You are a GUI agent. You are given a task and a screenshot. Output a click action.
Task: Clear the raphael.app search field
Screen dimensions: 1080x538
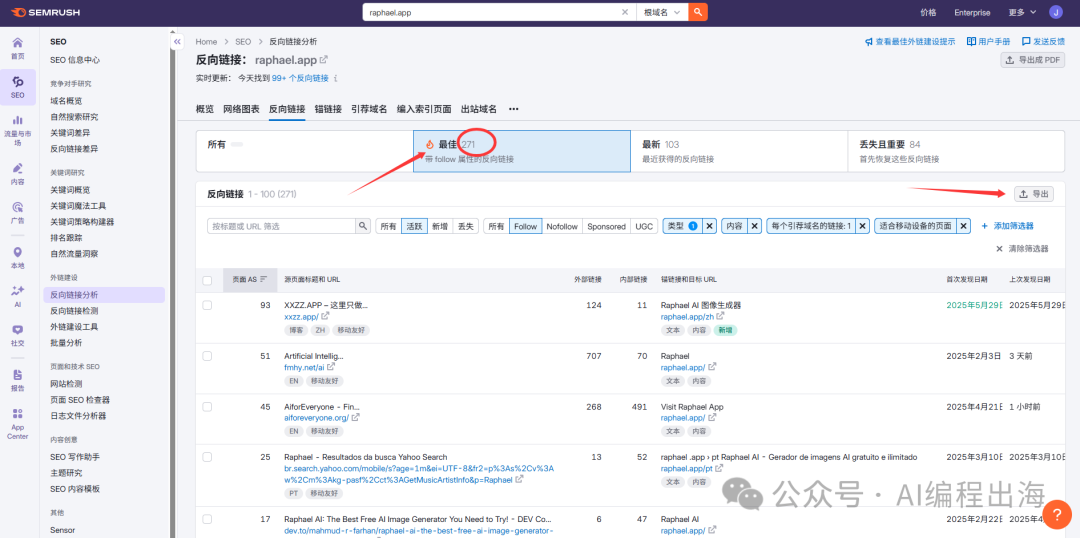point(625,12)
